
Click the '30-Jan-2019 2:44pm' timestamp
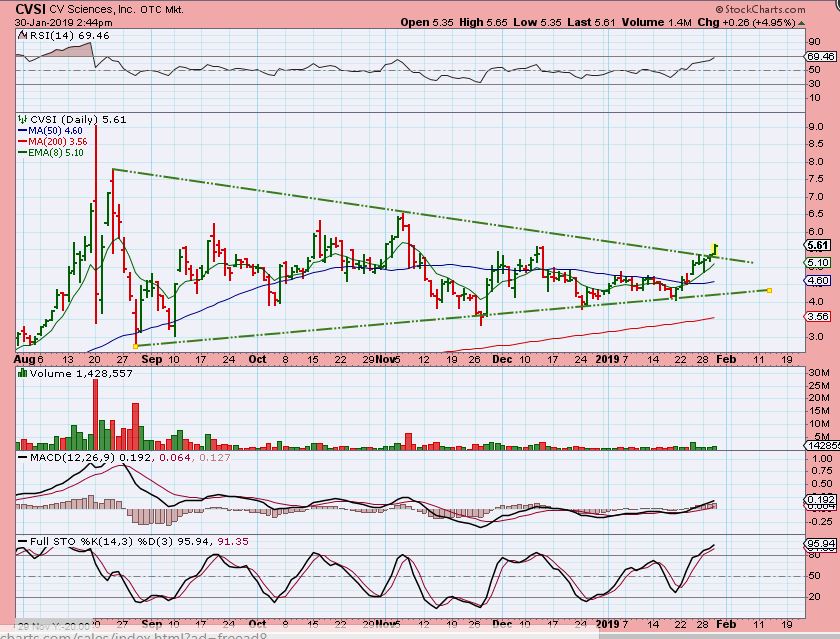tap(64, 22)
